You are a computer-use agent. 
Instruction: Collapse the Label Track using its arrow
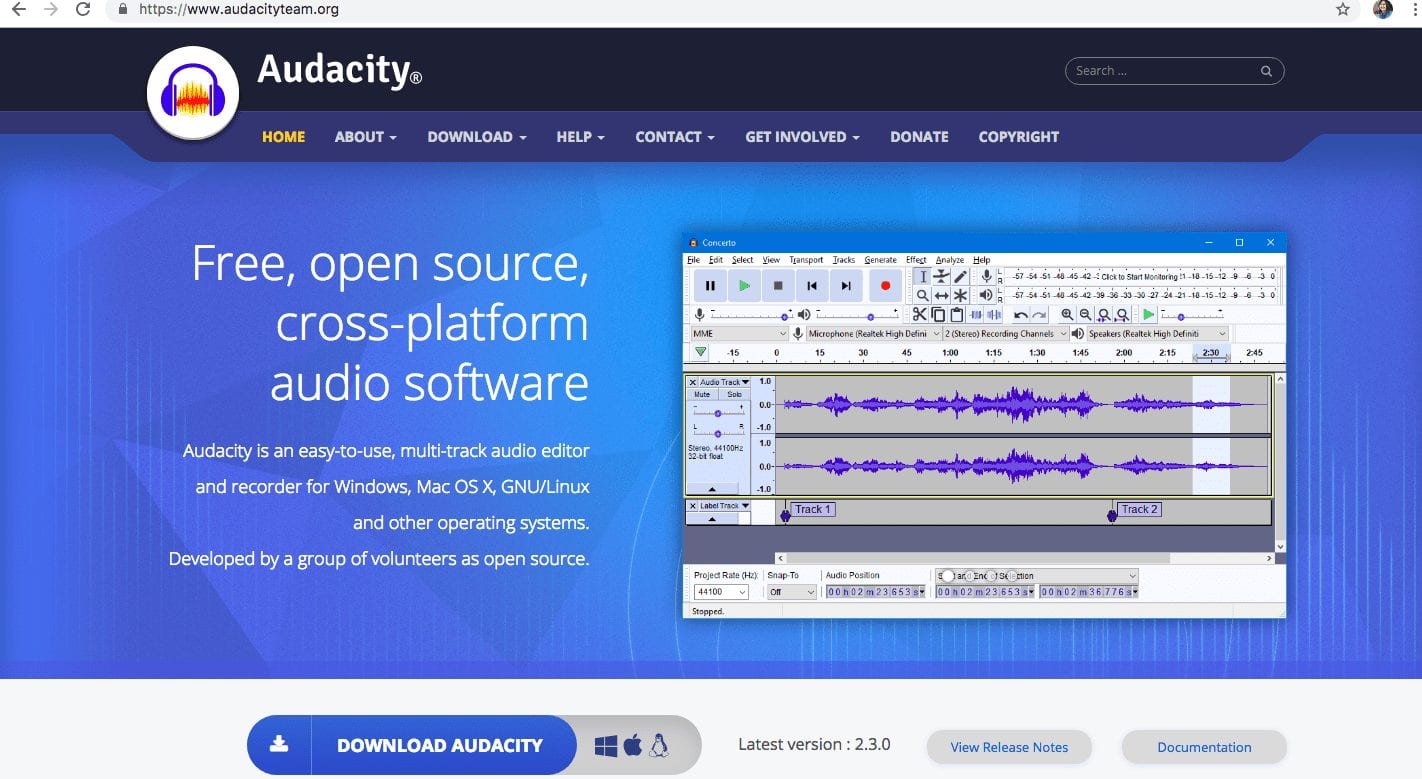coord(711,519)
